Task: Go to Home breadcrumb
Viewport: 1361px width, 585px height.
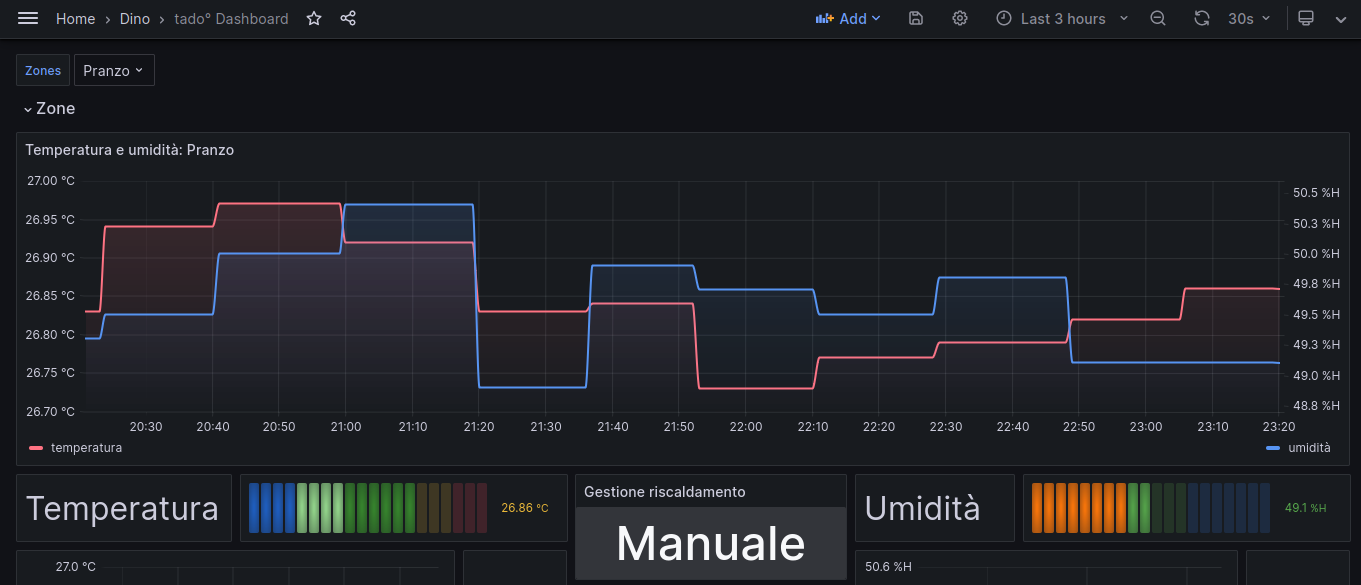Action: click(x=76, y=19)
